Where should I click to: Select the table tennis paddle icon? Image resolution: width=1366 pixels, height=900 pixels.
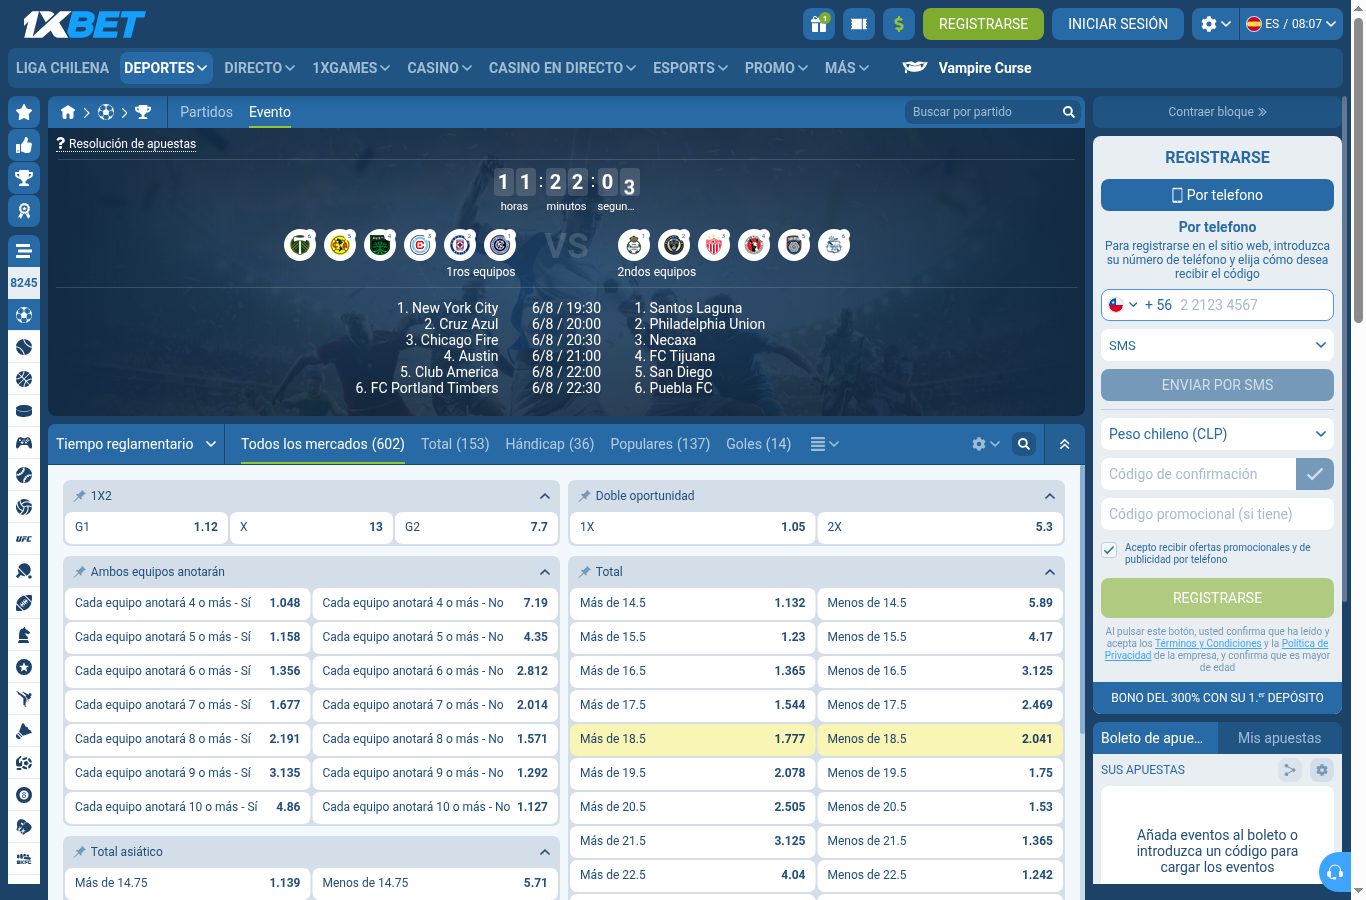24,571
